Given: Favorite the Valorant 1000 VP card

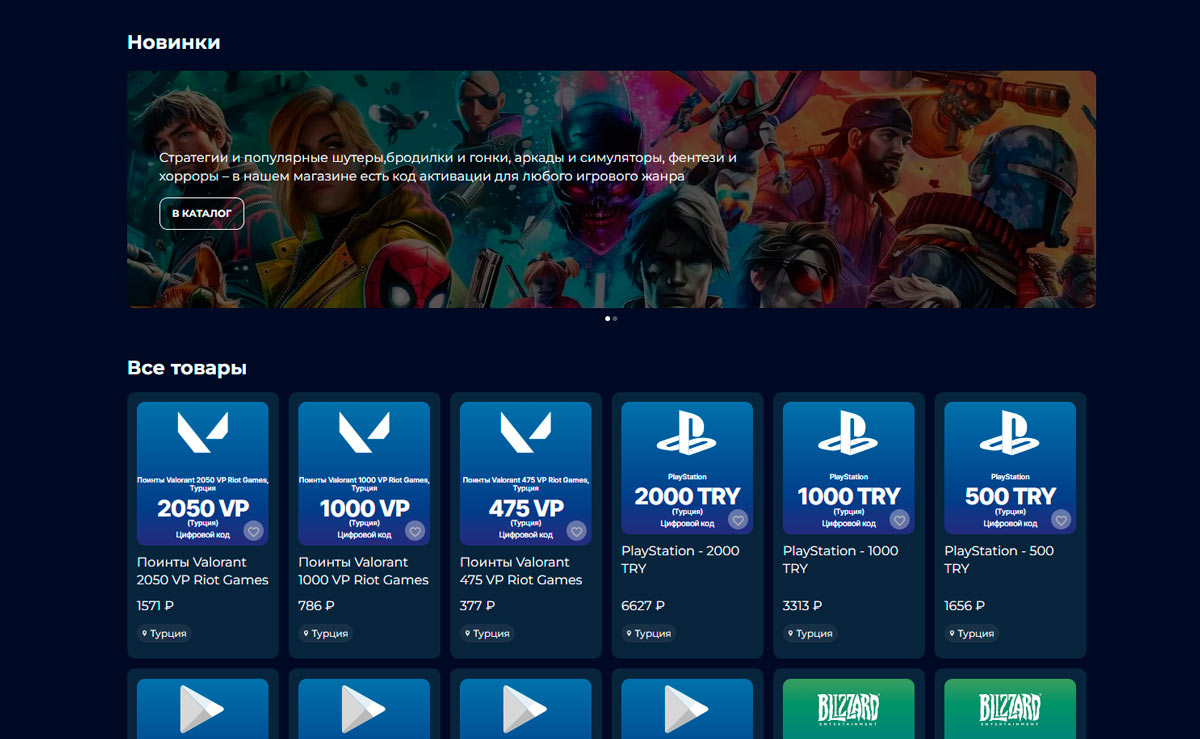Looking at the screenshot, I should click(415, 531).
